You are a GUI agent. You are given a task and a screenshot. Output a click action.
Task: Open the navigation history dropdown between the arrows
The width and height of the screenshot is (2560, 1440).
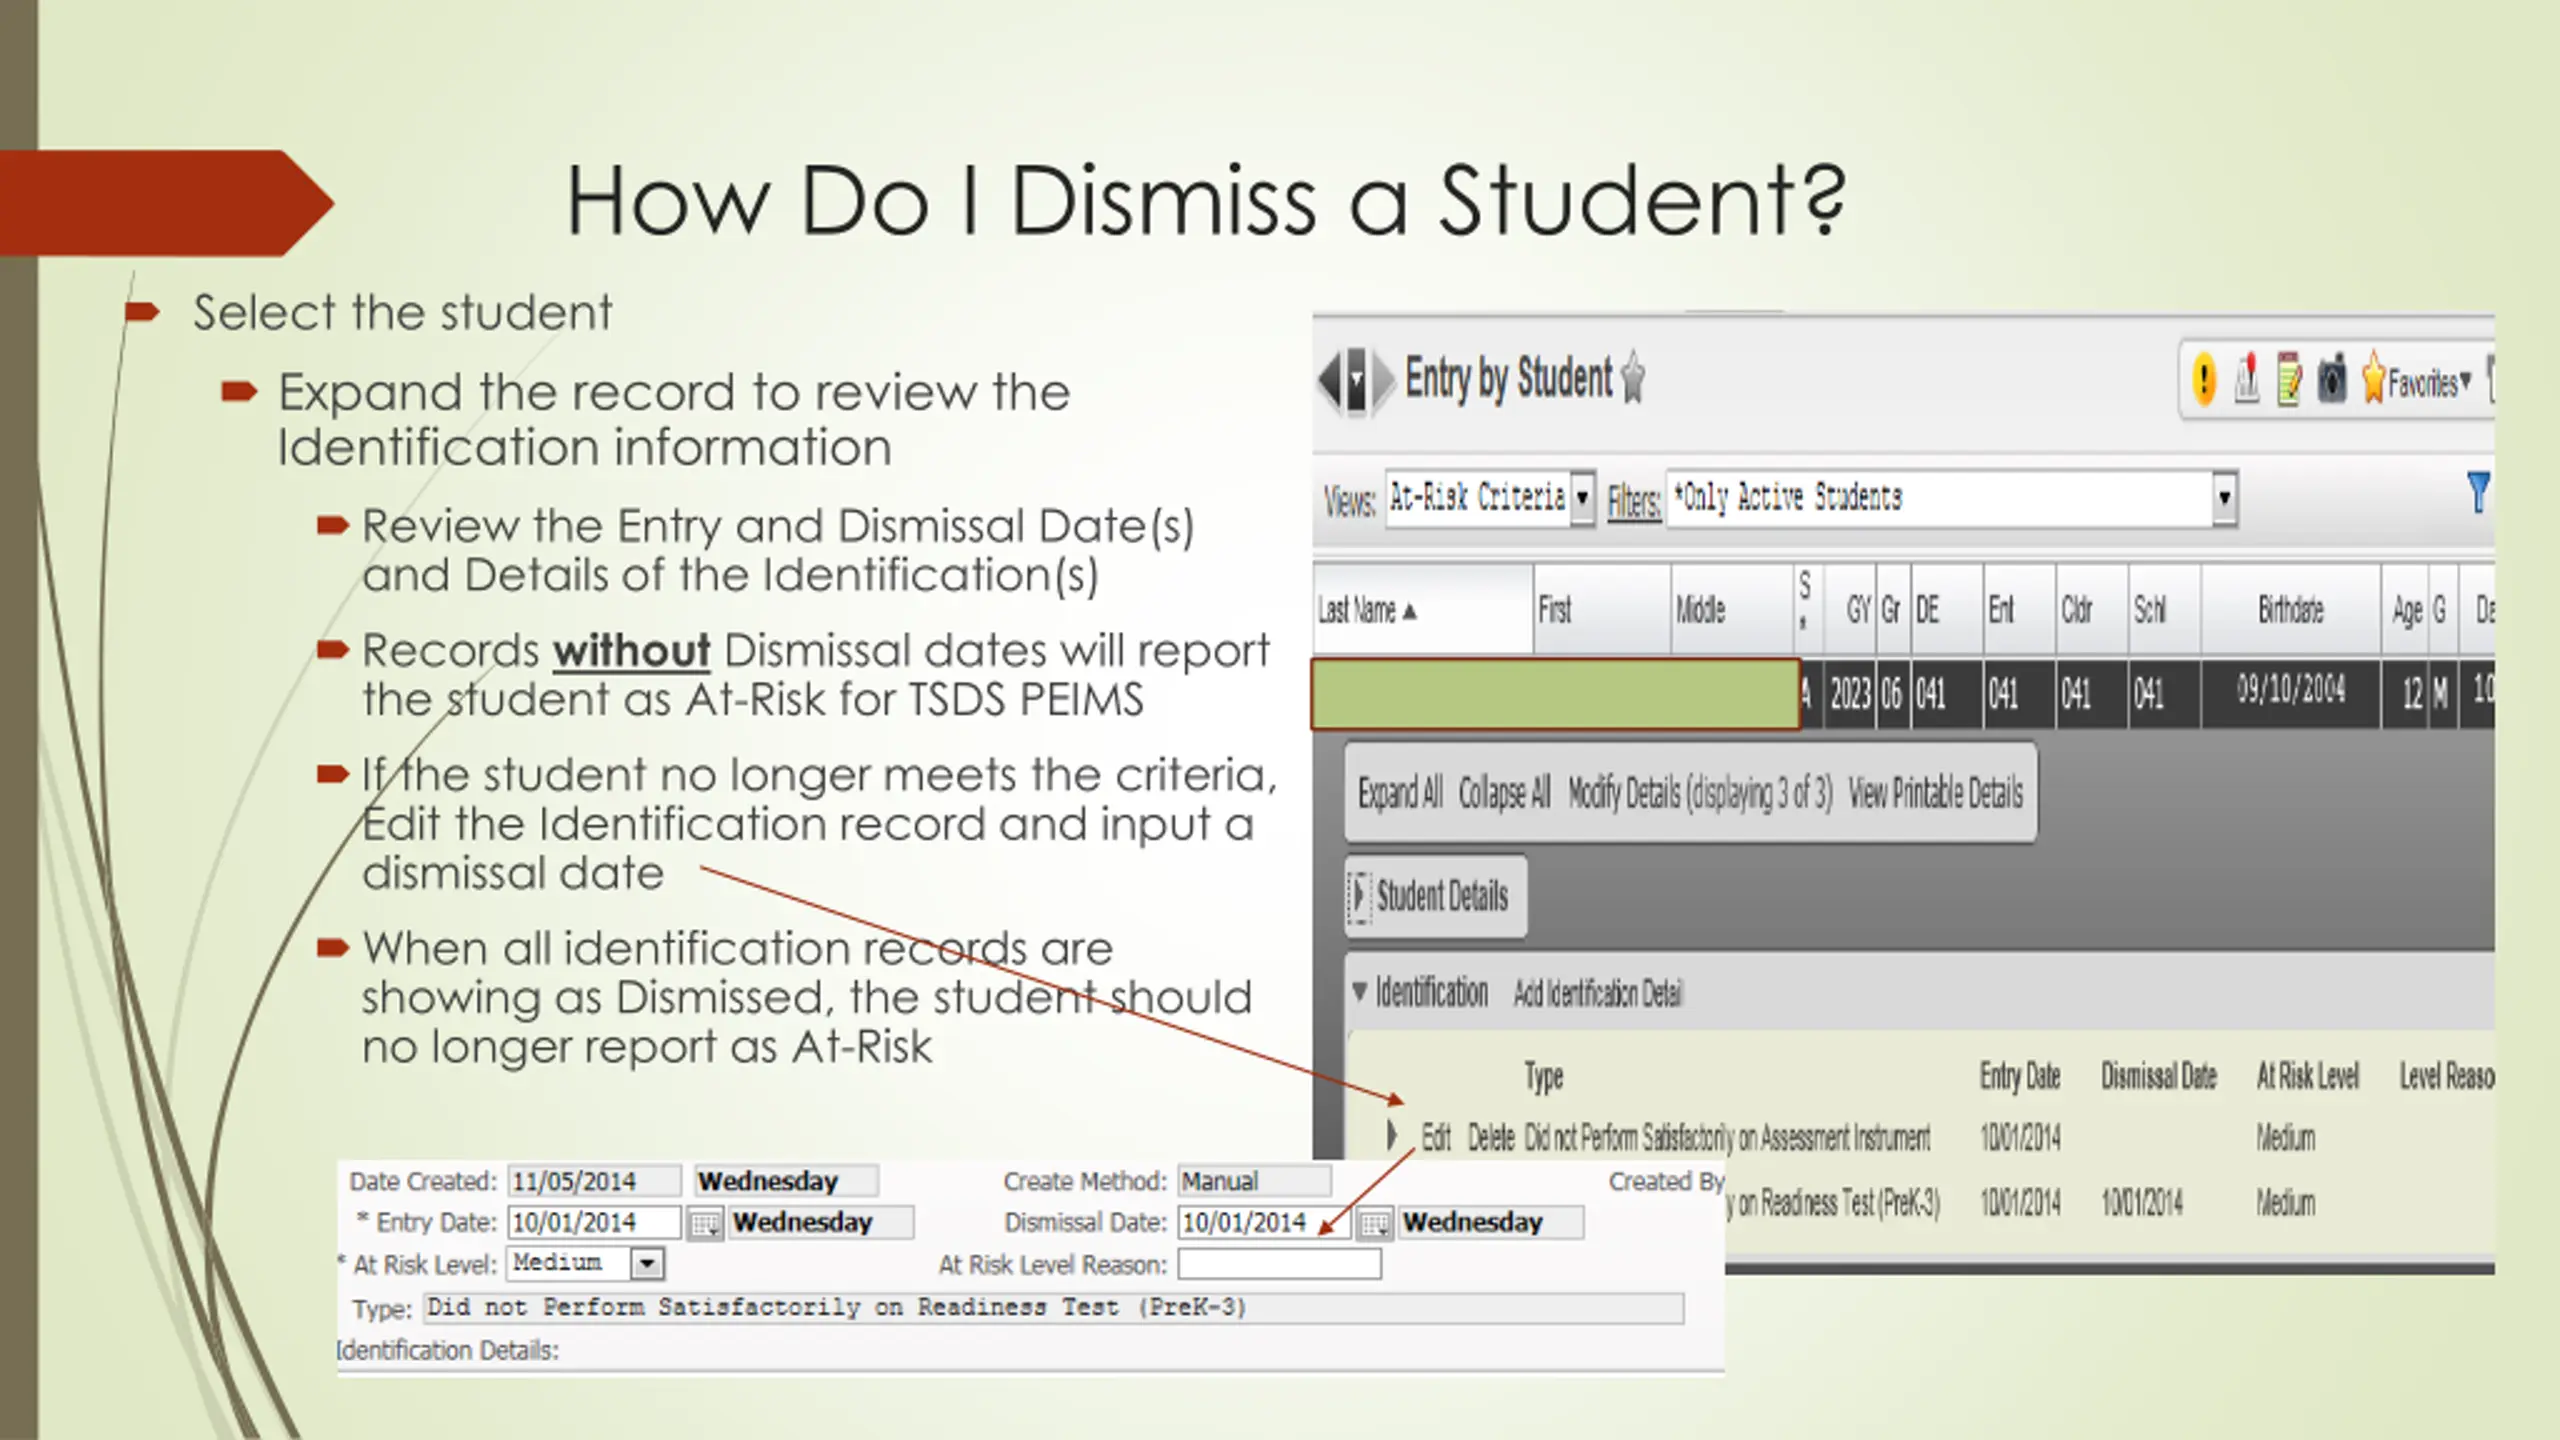[1356, 380]
